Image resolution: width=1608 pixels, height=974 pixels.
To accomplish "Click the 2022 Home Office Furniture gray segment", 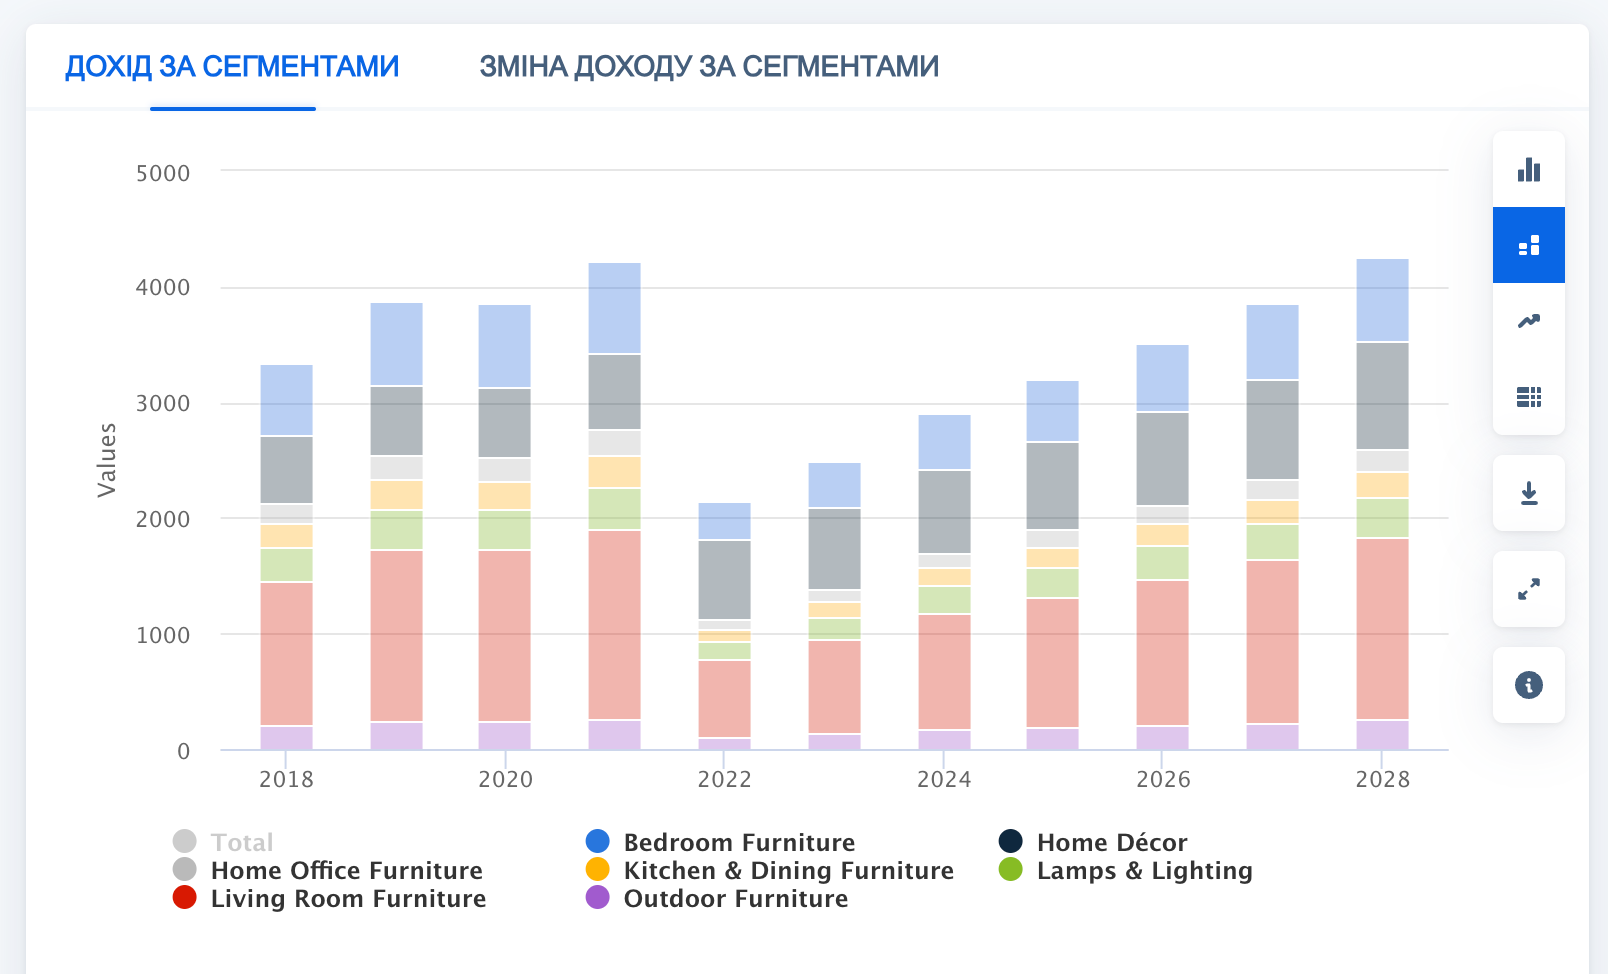I will pos(724,580).
